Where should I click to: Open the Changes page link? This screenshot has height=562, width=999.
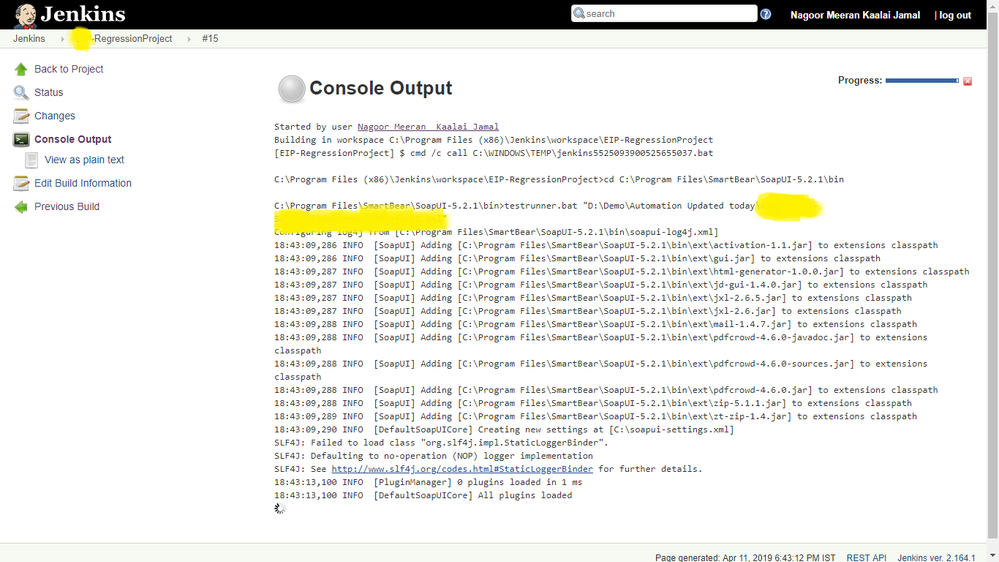point(55,116)
